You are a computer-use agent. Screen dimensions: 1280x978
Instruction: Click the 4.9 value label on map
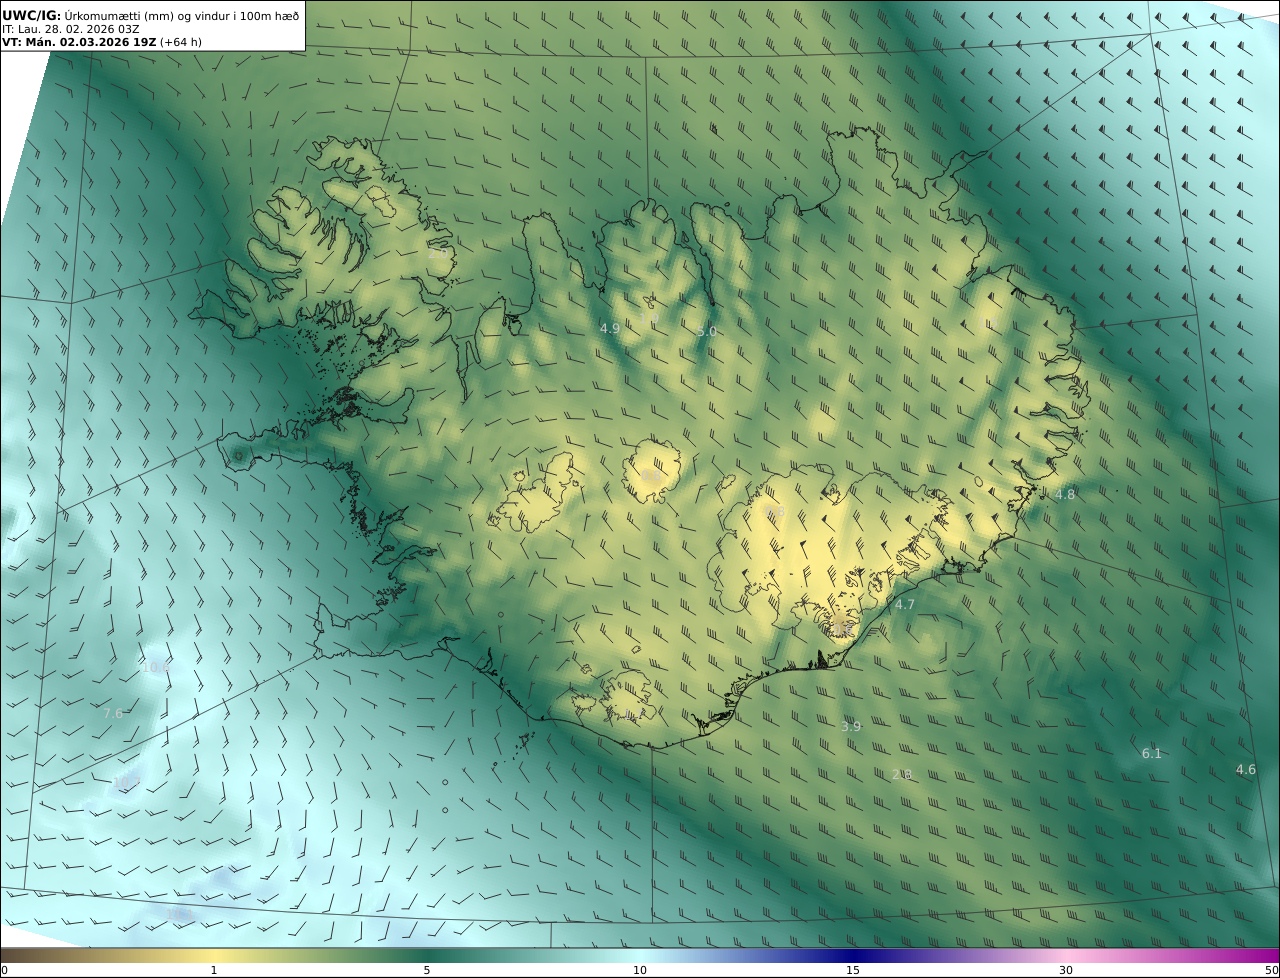610,328
